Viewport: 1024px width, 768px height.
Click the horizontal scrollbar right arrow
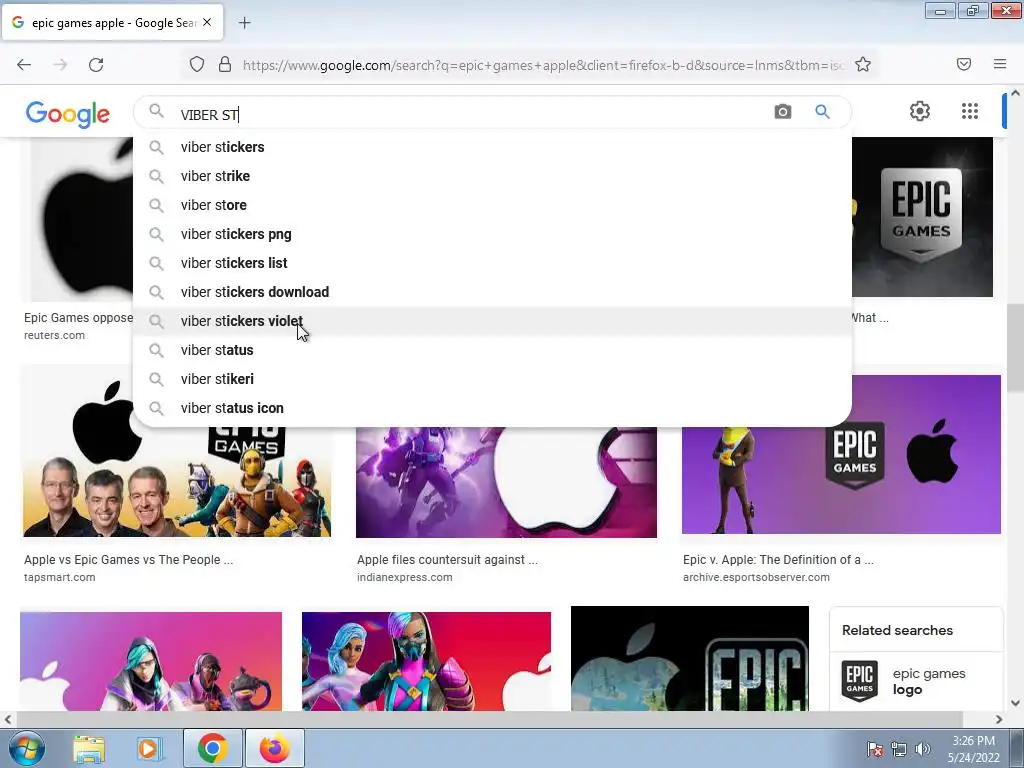tap(999, 719)
